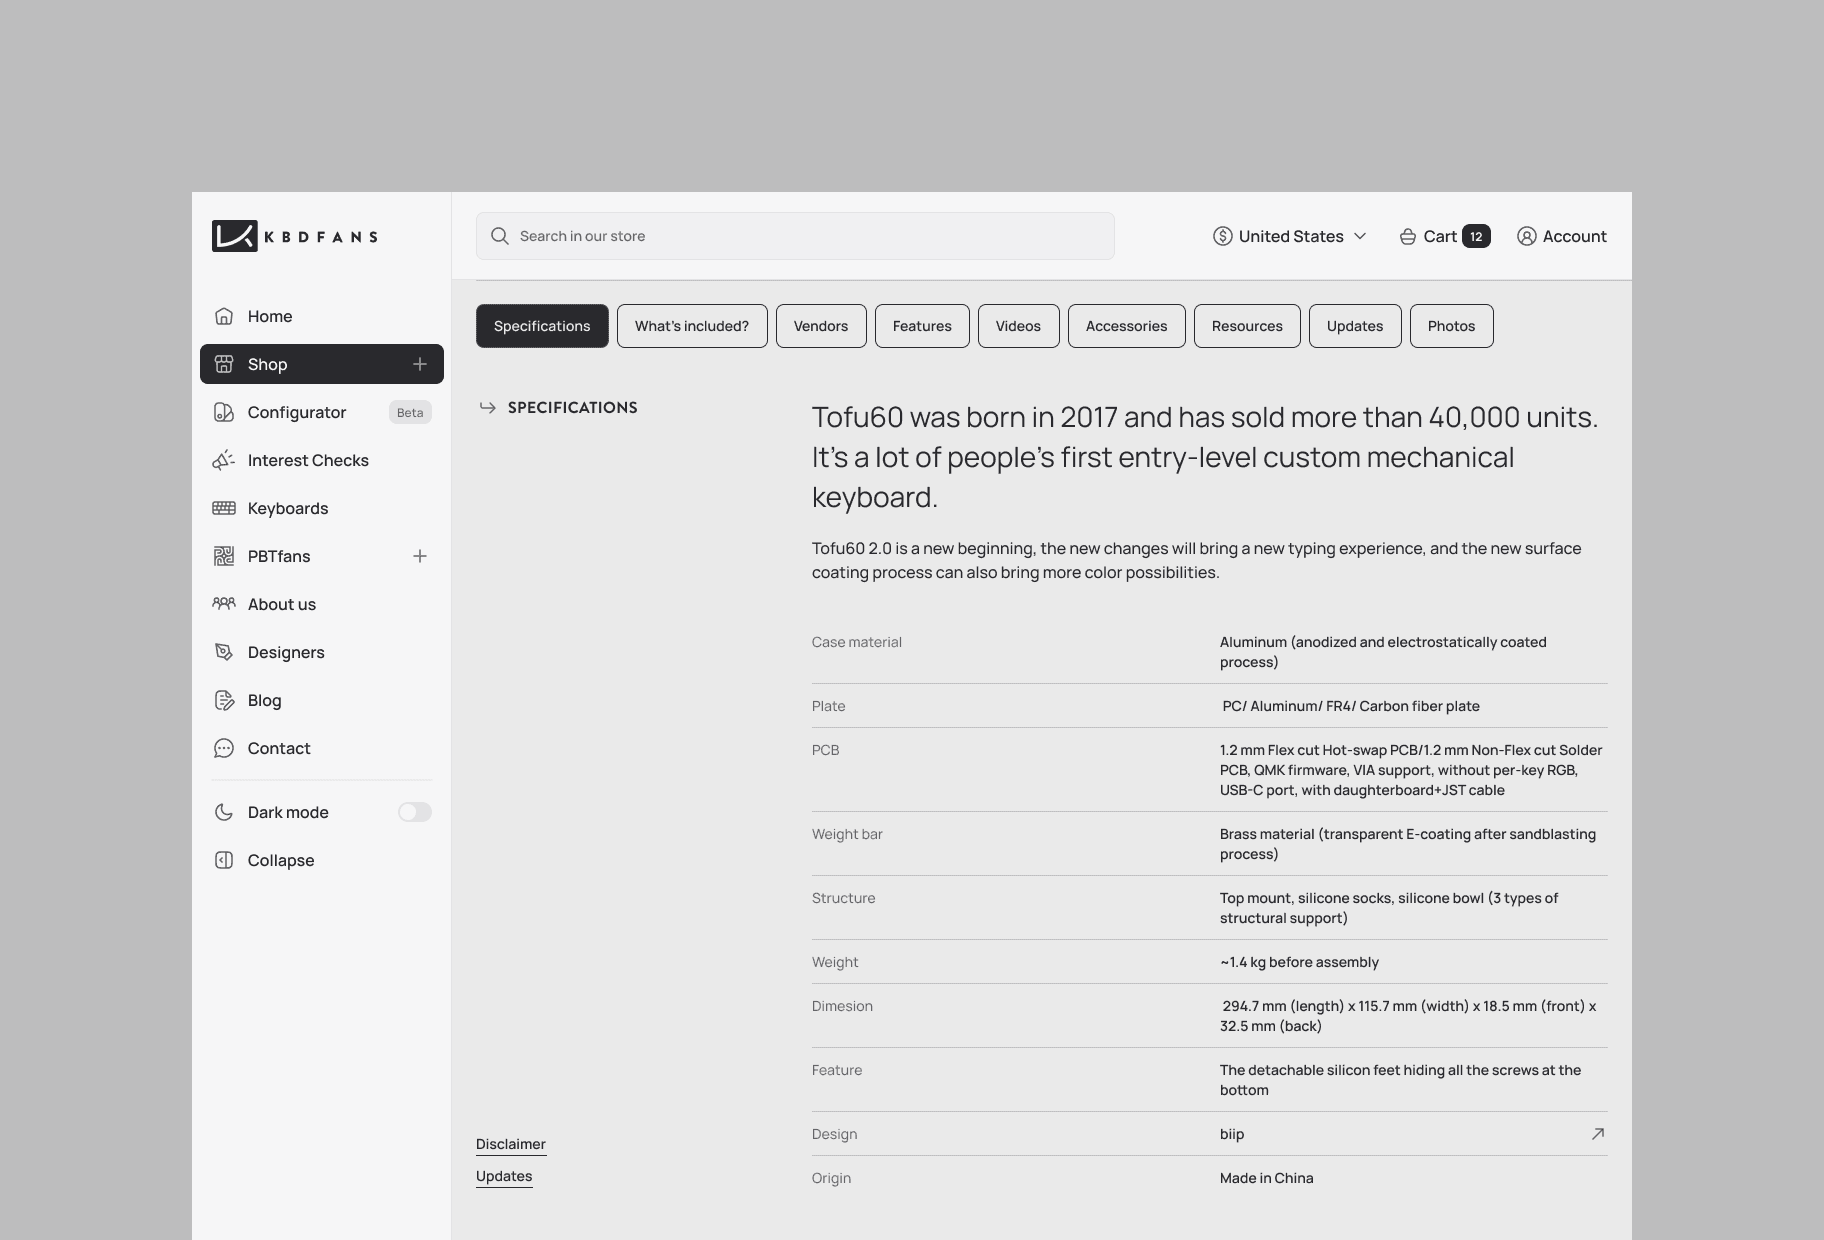Open Interest Checks page
1824x1240 pixels.
pyautogui.click(x=322, y=460)
